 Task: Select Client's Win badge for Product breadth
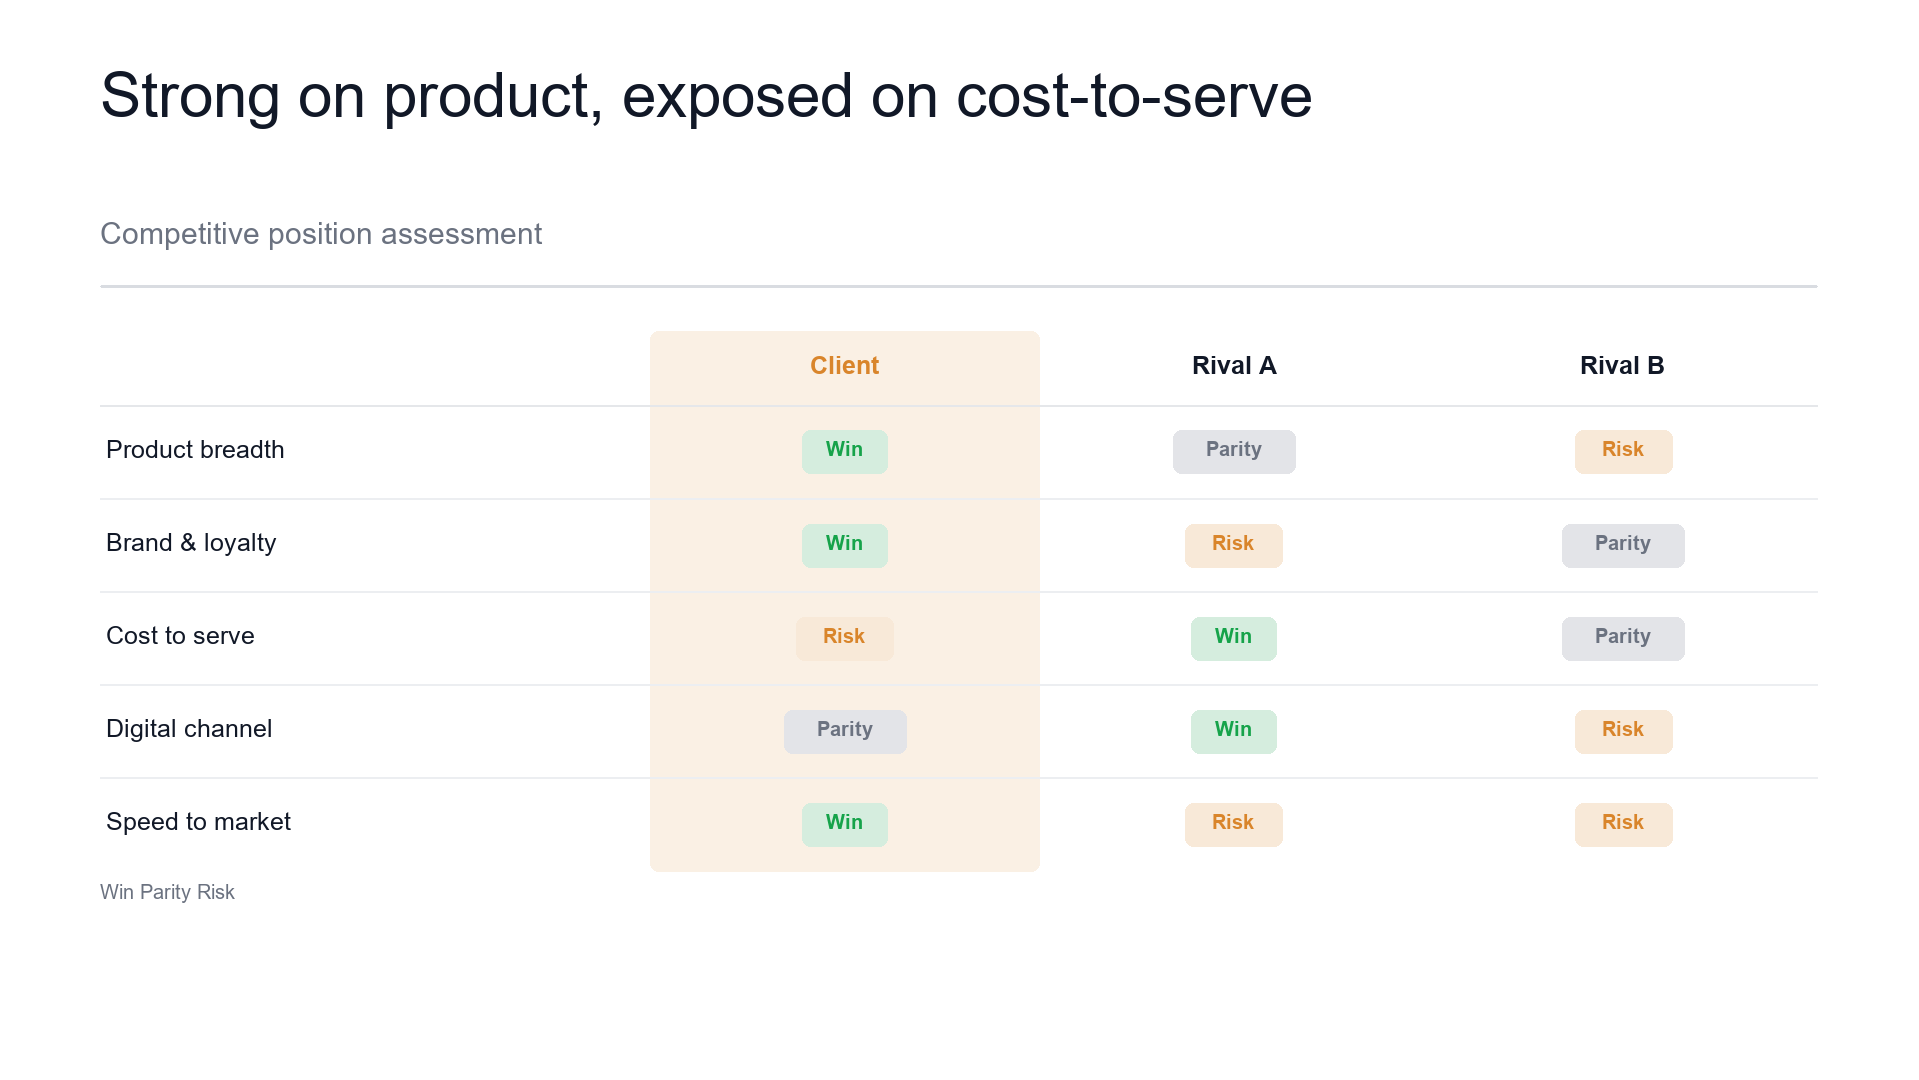[x=845, y=452]
